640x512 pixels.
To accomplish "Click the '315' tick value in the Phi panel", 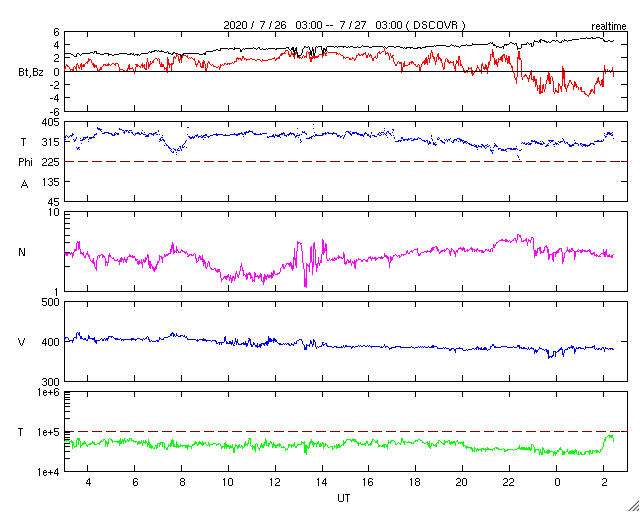I will [x=51, y=142].
